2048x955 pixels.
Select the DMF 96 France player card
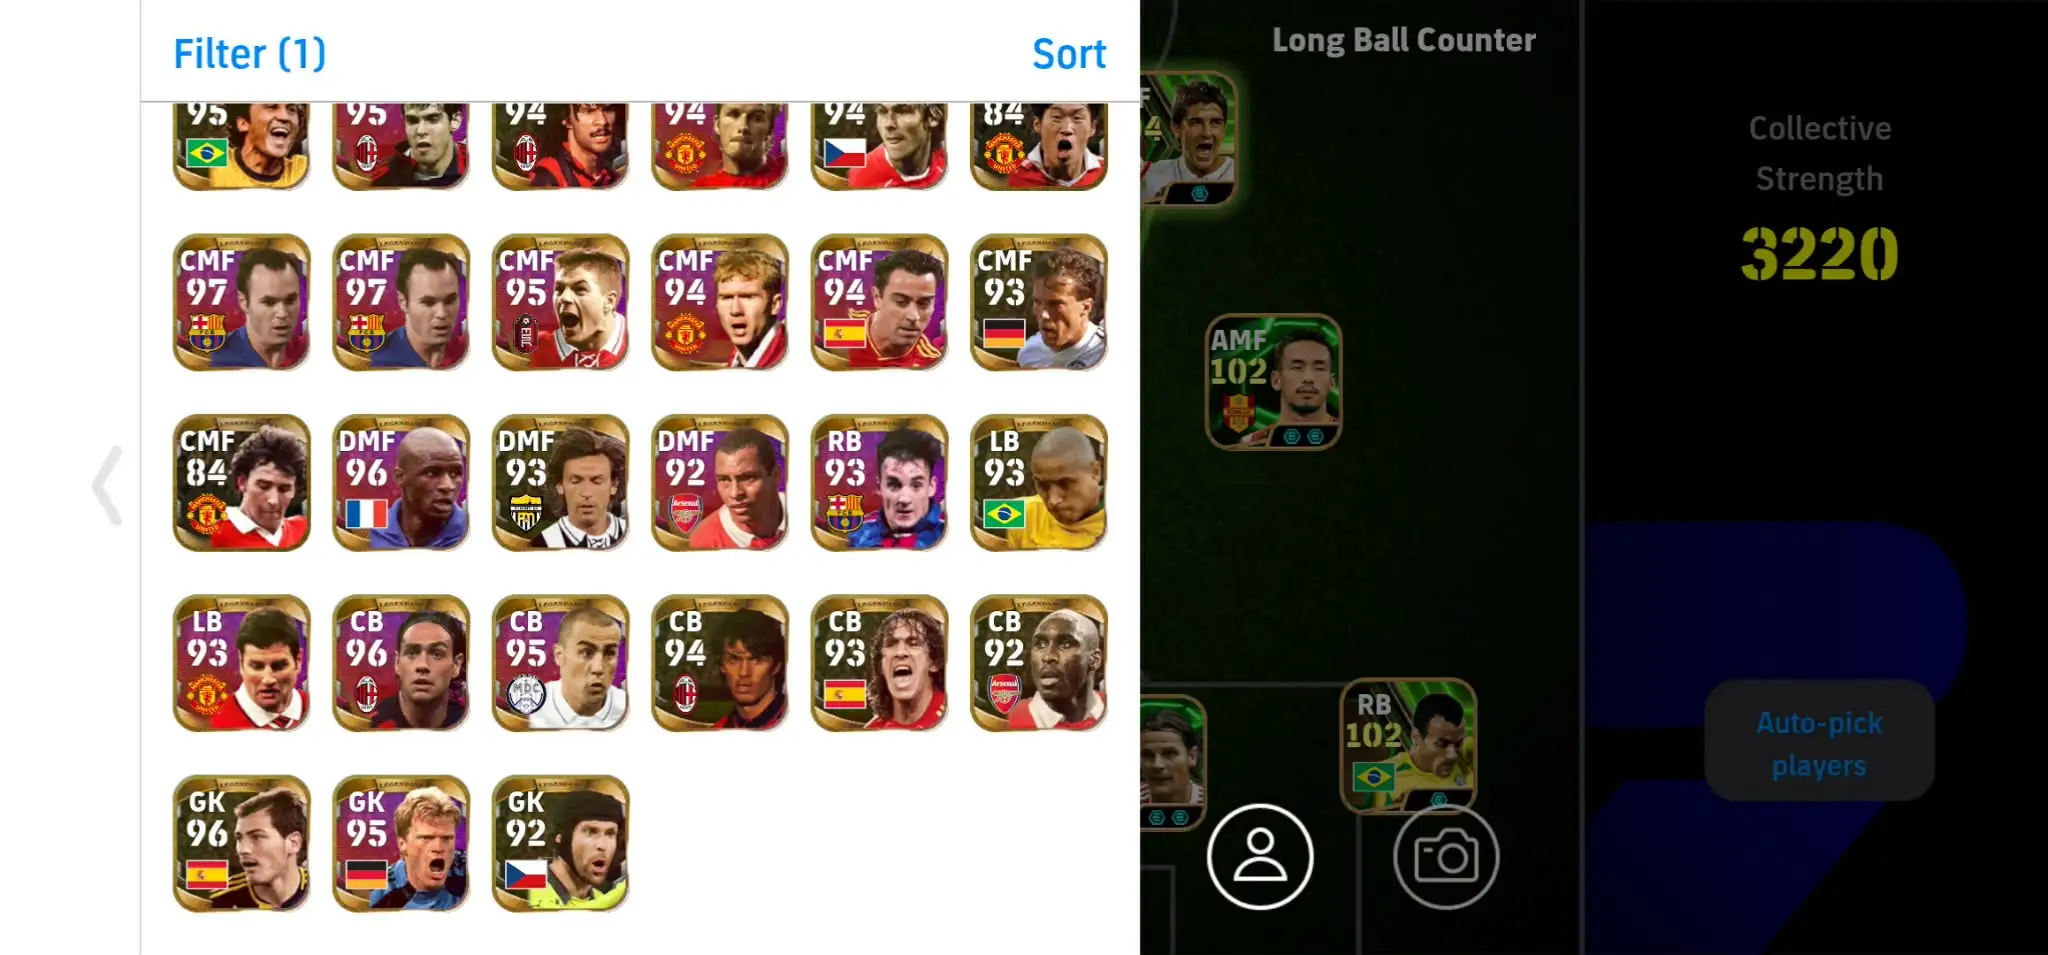tap(401, 483)
